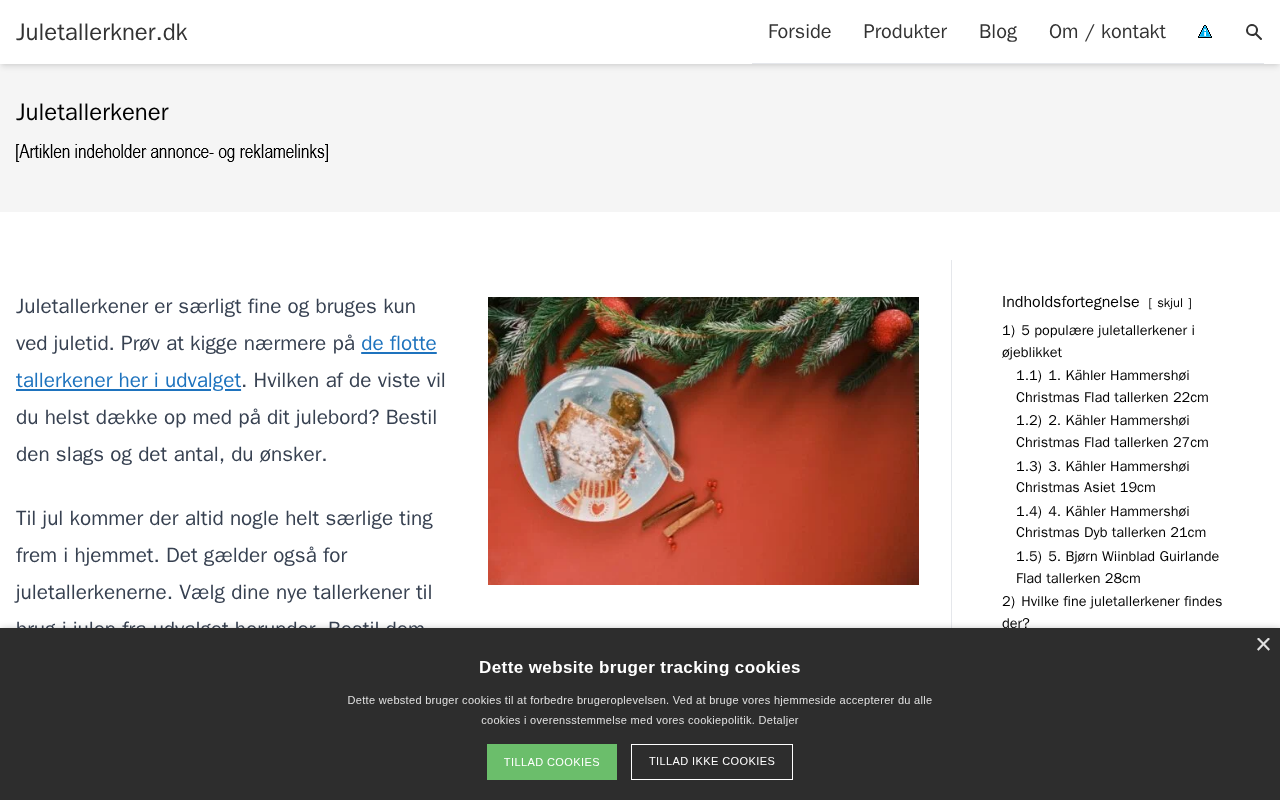Viewport: 1280px width, 800px height.
Task: Accept cookies with Tillad cookies button
Action: tap(552, 762)
